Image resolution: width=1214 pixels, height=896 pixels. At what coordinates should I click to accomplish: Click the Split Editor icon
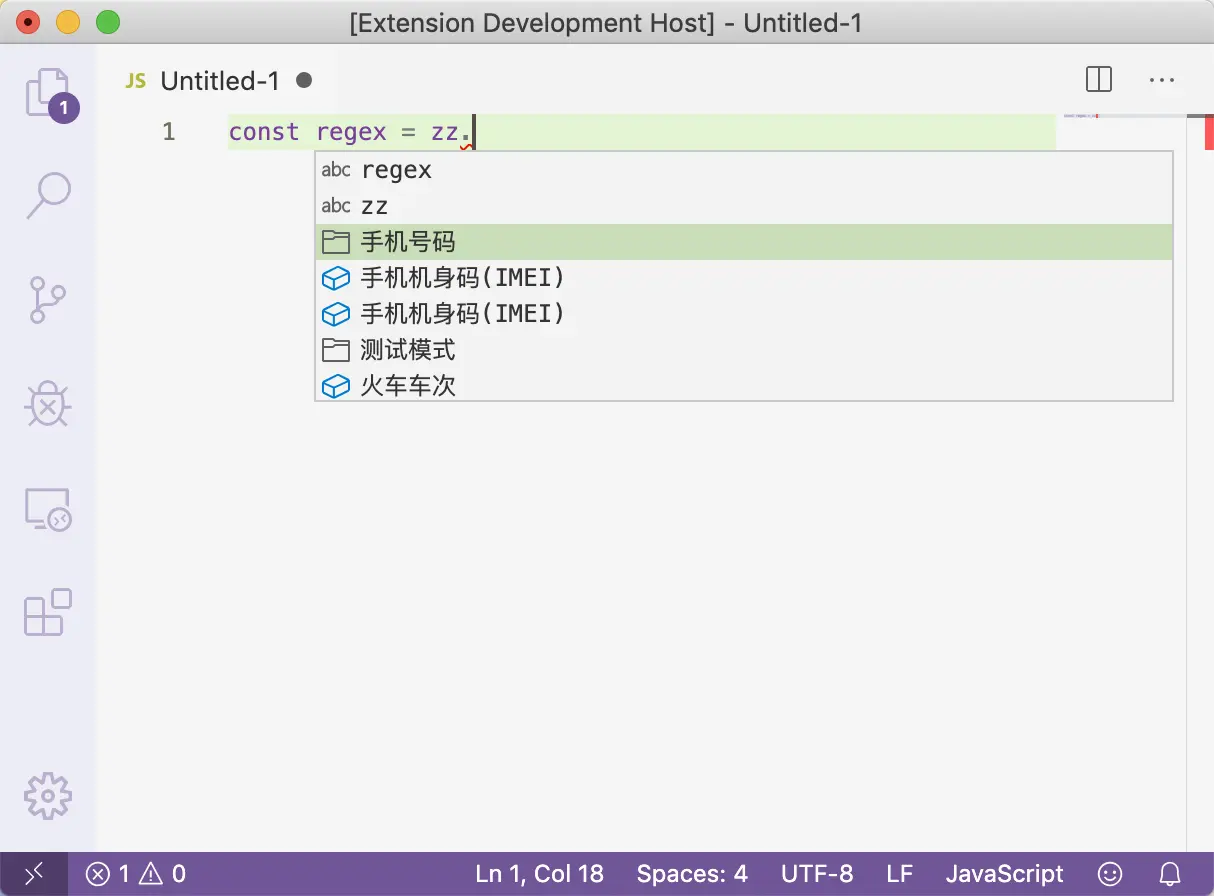pyautogui.click(x=1098, y=80)
